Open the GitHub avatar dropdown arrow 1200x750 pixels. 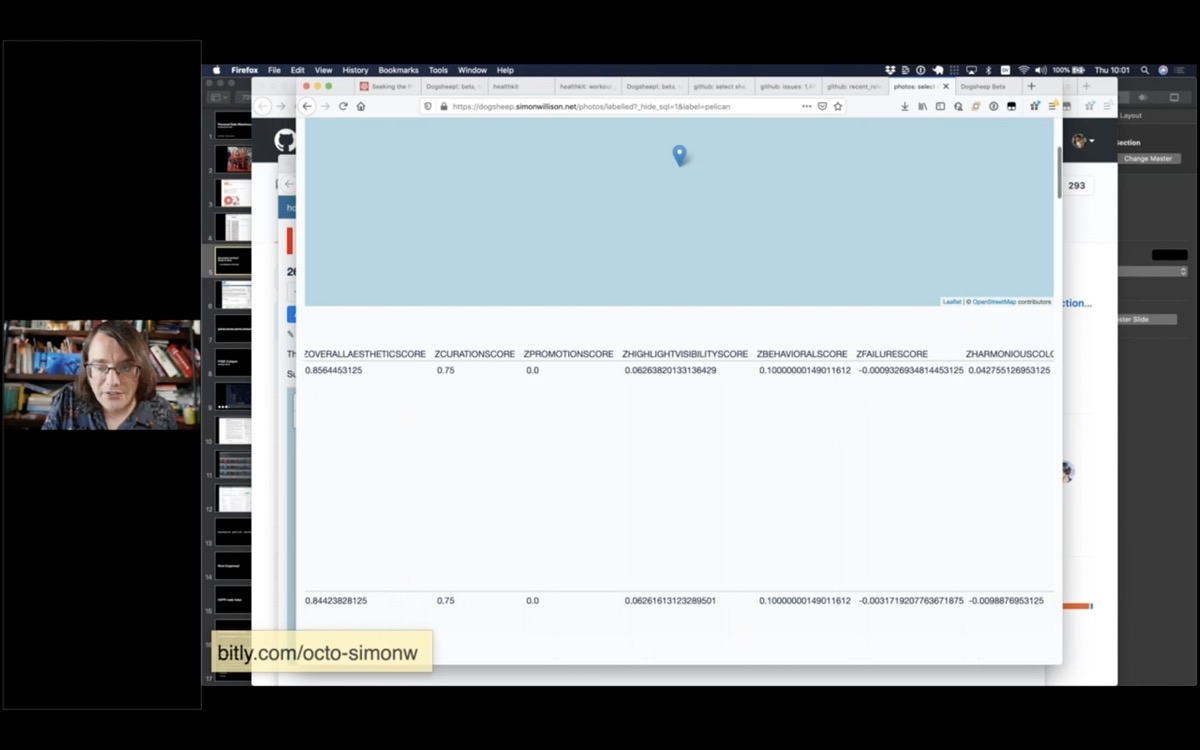click(1092, 141)
